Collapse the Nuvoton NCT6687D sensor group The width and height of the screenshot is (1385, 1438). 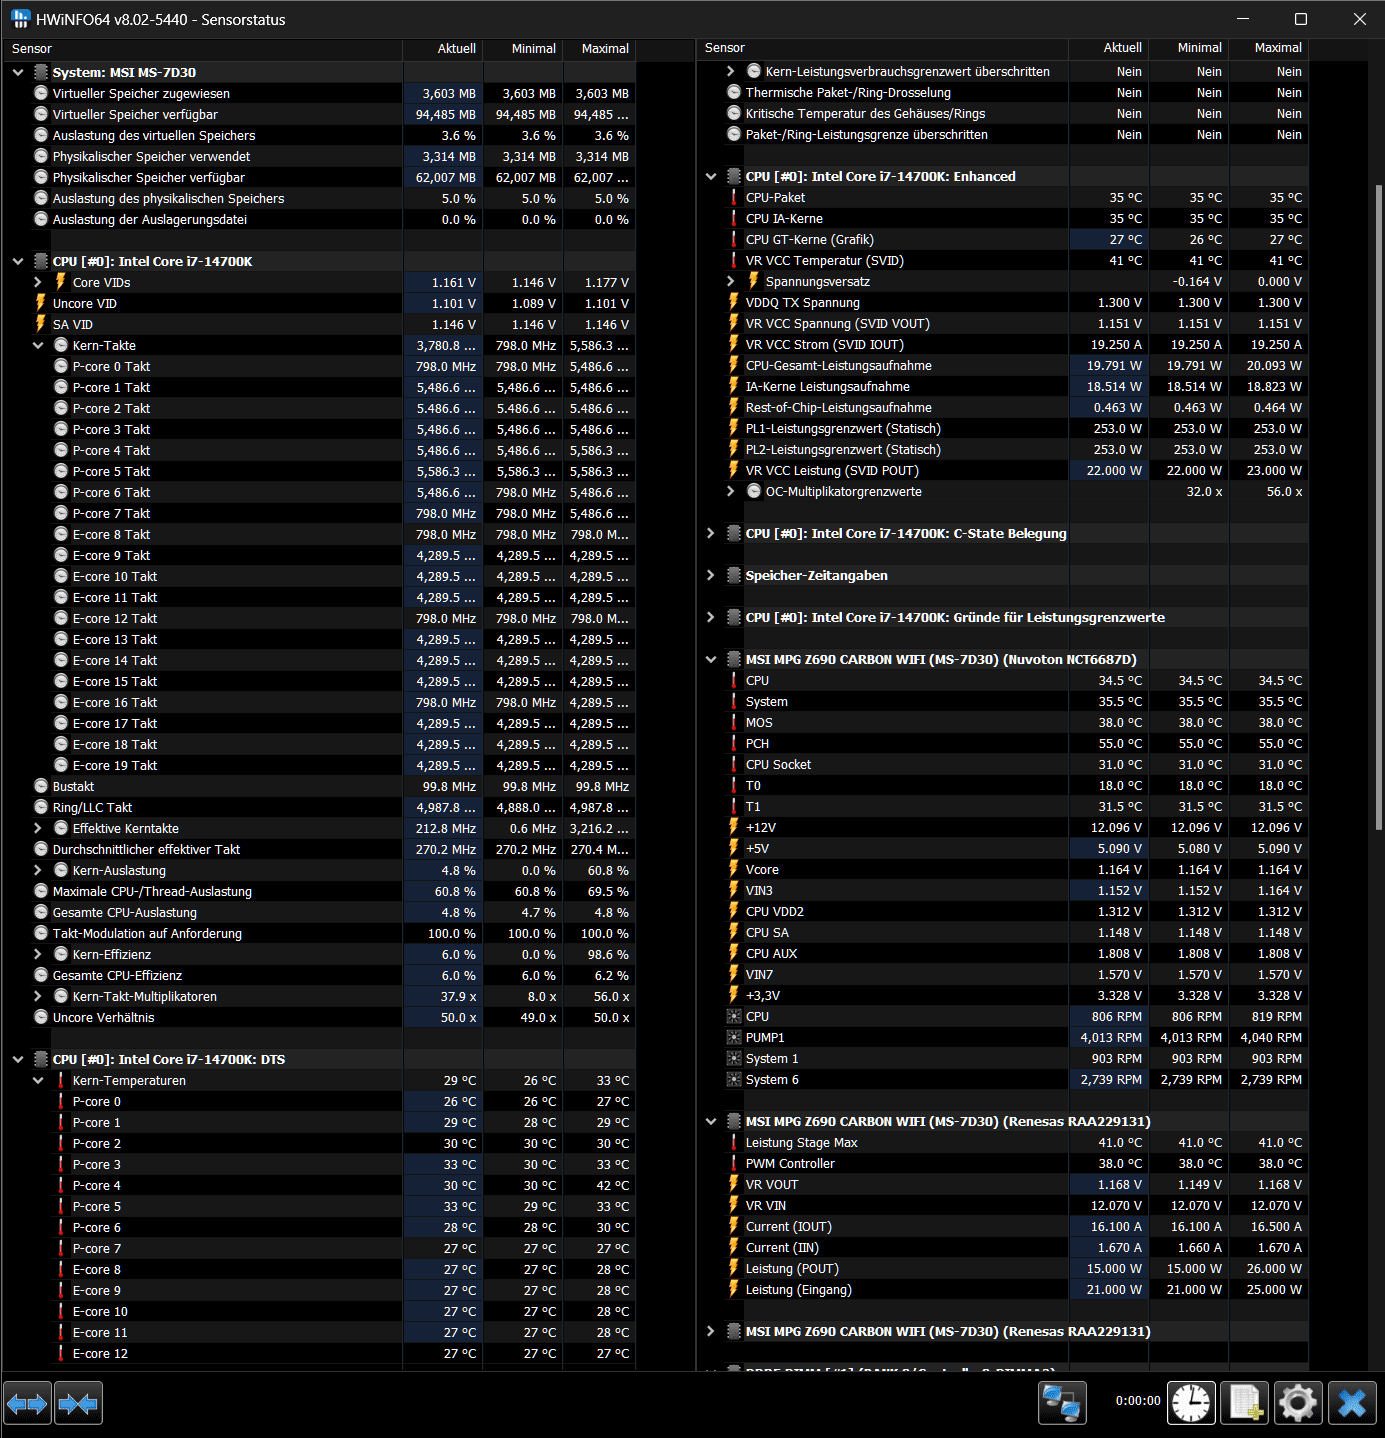coord(711,659)
